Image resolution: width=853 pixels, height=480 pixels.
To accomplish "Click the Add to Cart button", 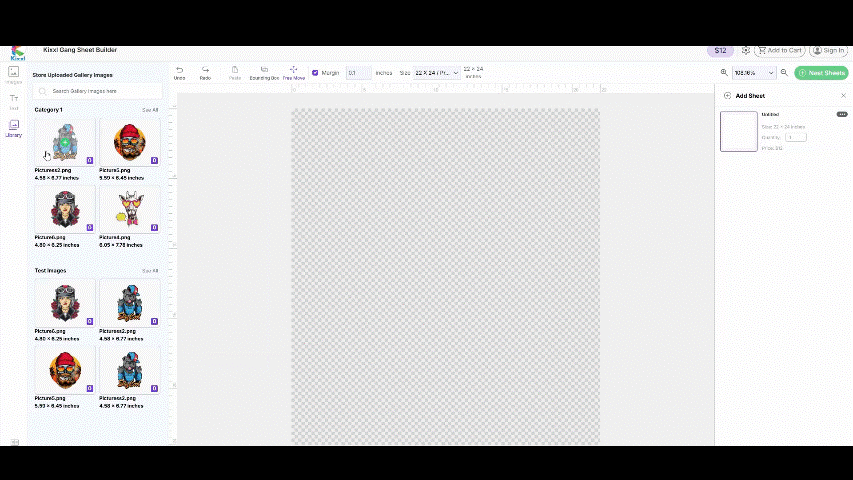I will coord(780,50).
